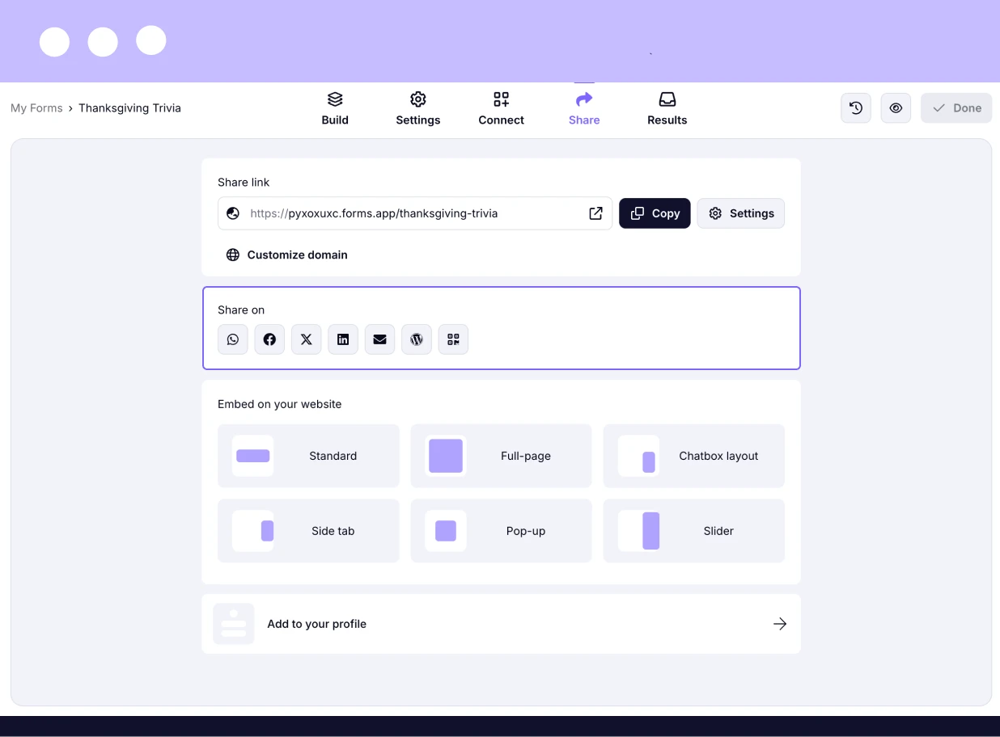Select Standard embed layout
This screenshot has width=1000, height=737.
(x=308, y=456)
